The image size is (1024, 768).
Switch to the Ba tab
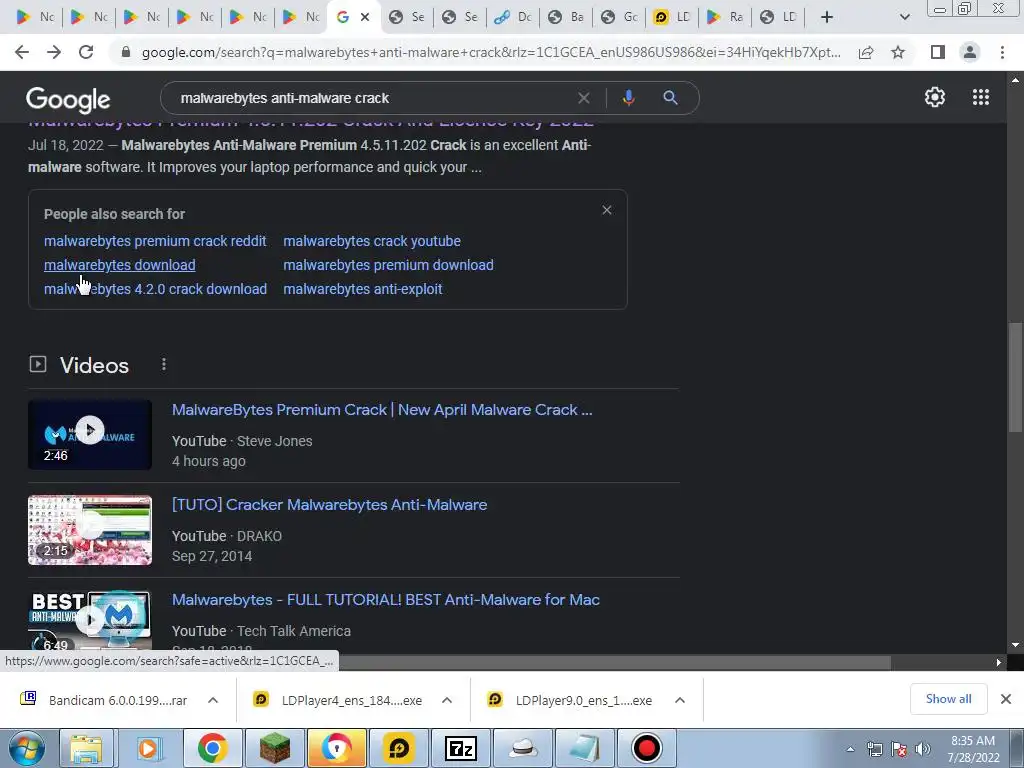pos(566,17)
